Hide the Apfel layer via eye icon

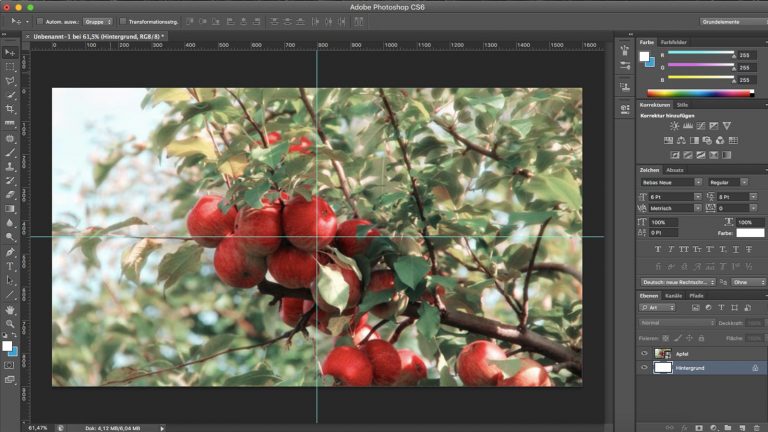[x=644, y=354]
